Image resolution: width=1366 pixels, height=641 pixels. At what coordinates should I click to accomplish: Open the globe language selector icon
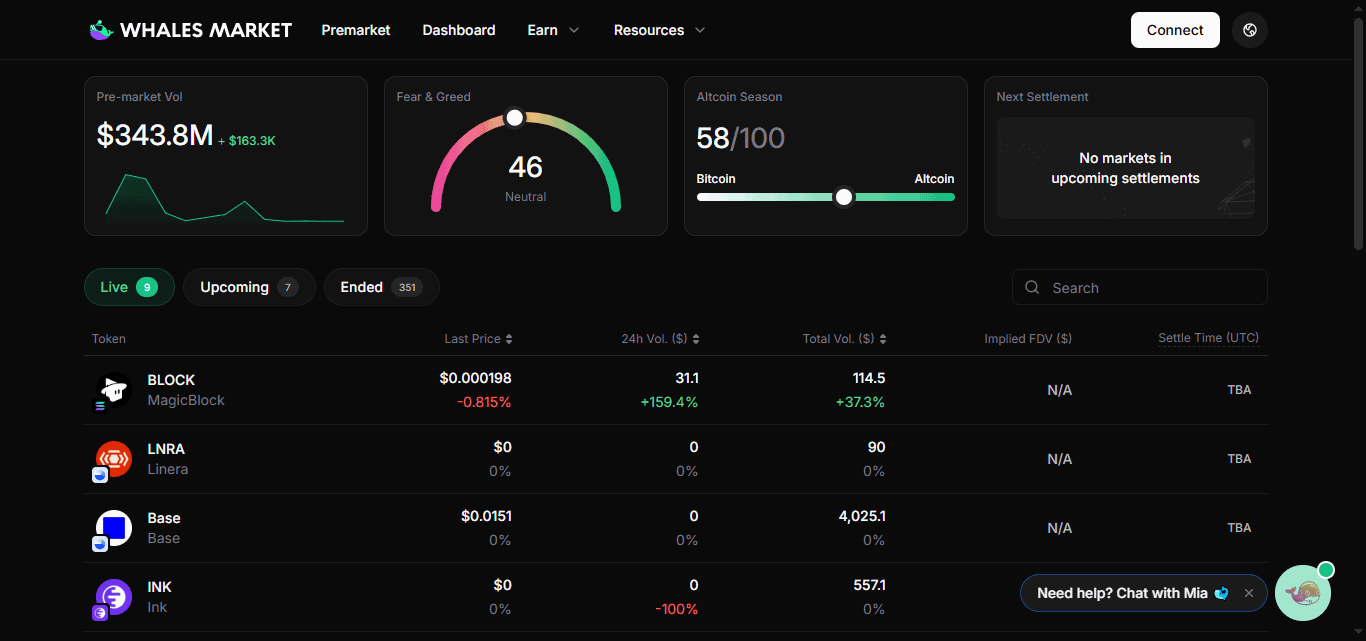point(1249,30)
